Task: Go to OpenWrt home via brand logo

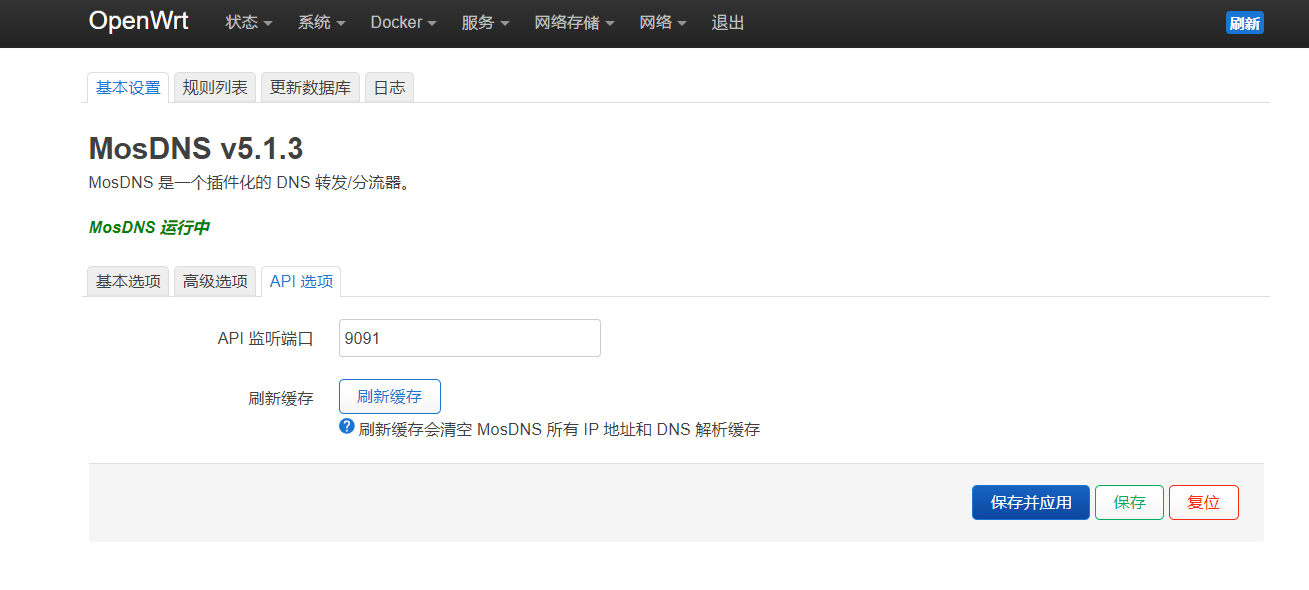Action: coord(138,22)
